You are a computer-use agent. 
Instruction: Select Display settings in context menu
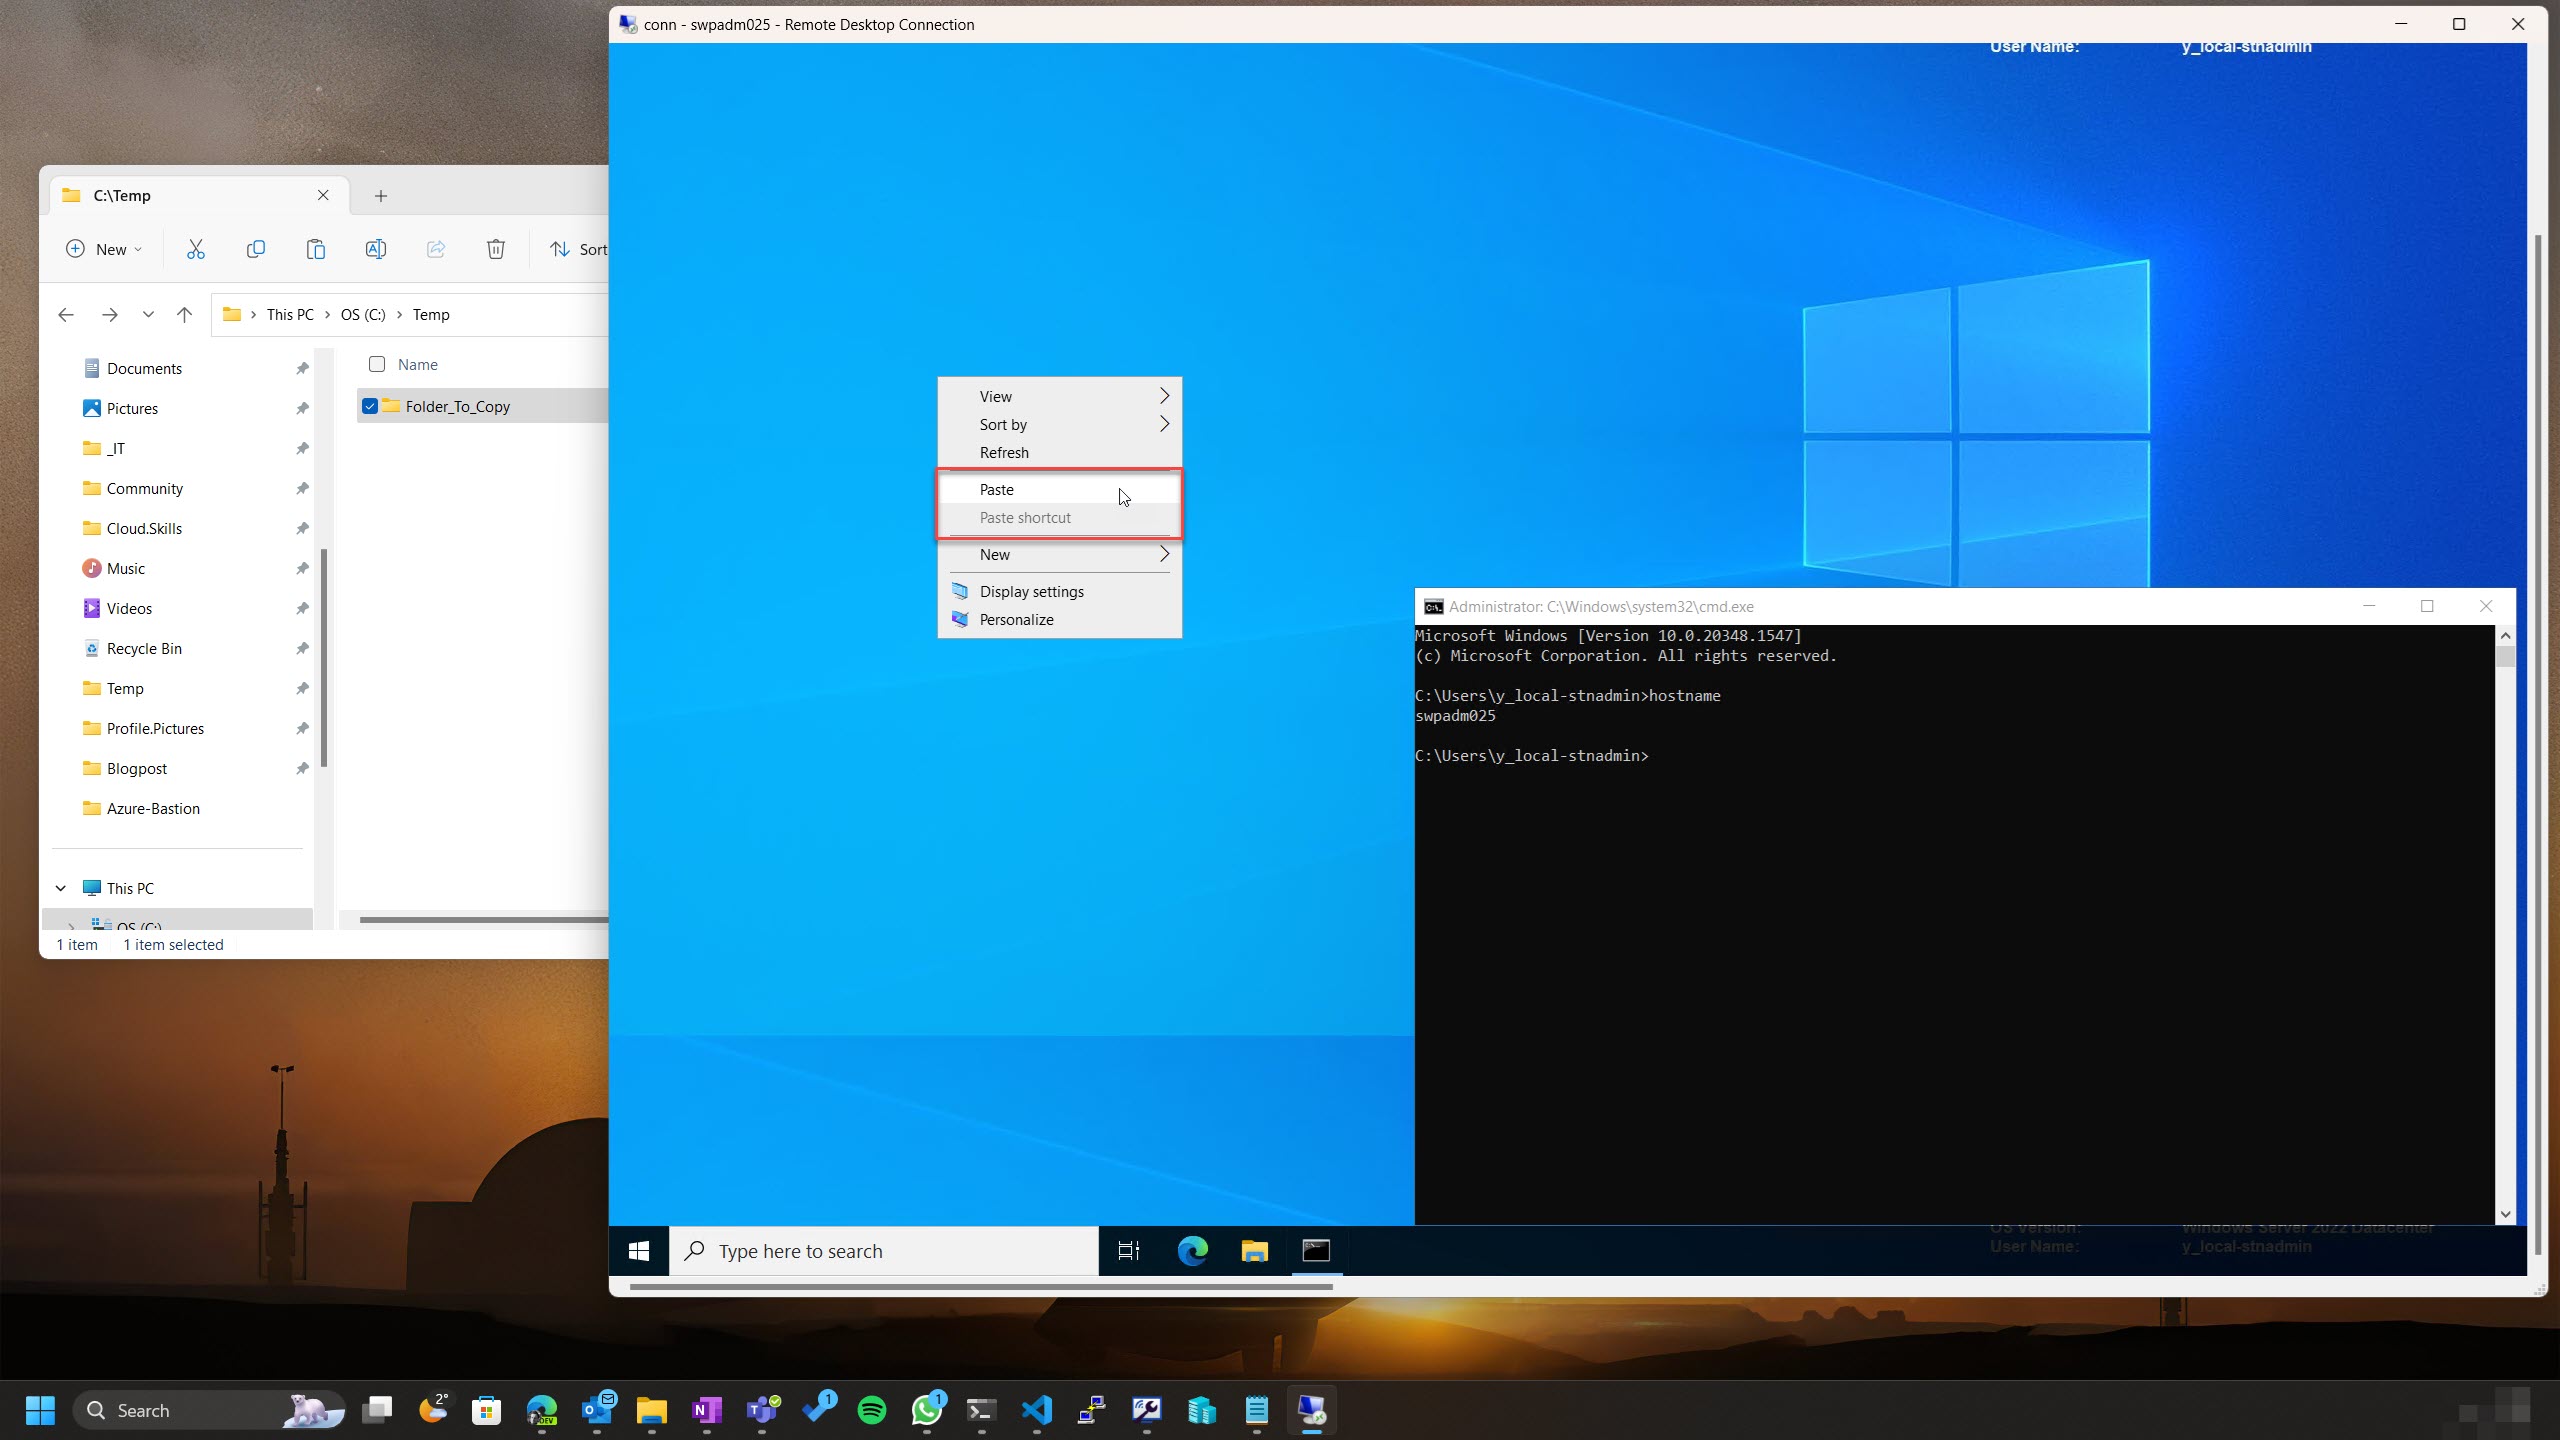click(1031, 591)
